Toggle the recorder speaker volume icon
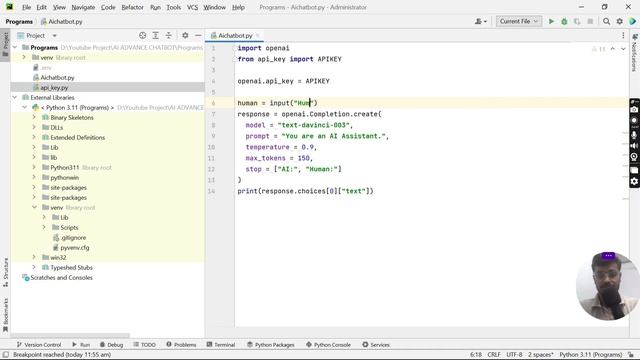640x360 pixels. point(634,146)
